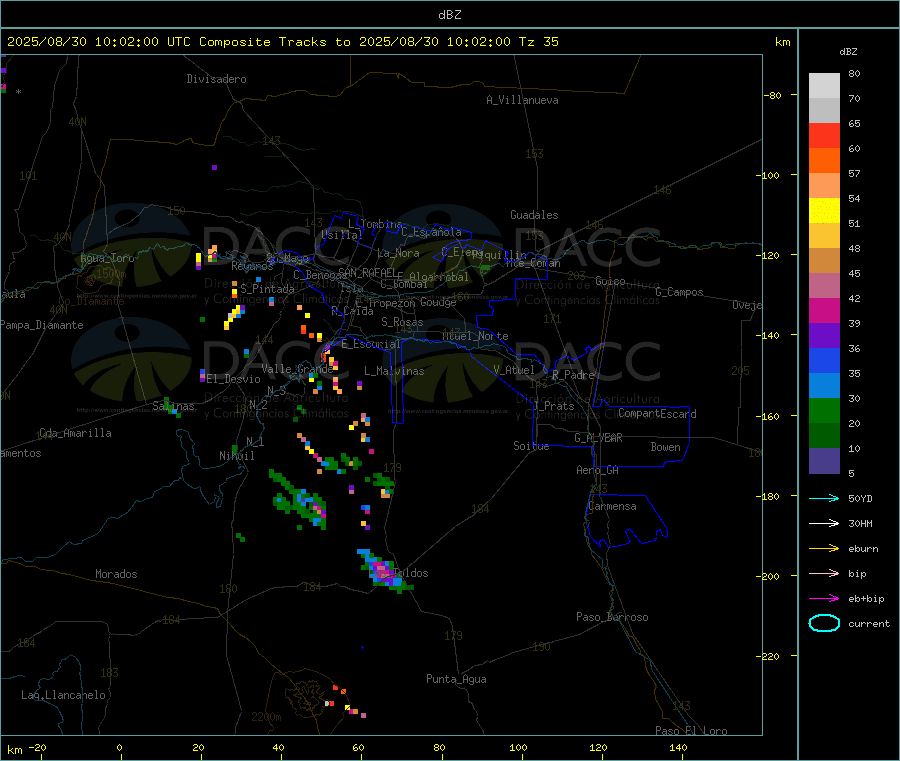
Task: Click the Bowen map label
Action: click(666, 447)
